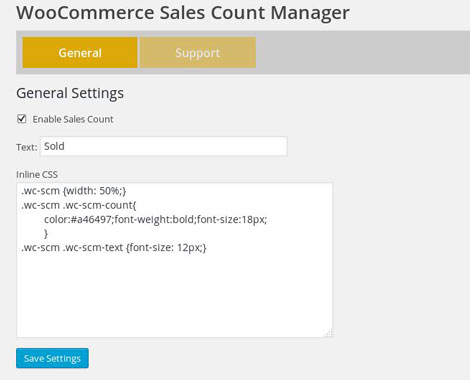Click the Enable Sales Count label text
470x380 pixels.
pos(73,119)
